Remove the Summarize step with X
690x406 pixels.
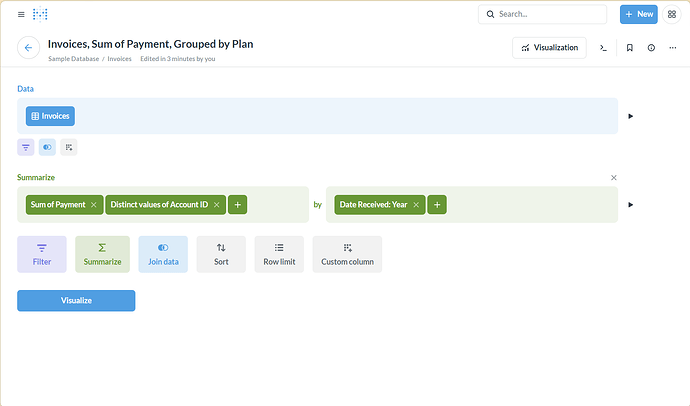pyautogui.click(x=613, y=178)
